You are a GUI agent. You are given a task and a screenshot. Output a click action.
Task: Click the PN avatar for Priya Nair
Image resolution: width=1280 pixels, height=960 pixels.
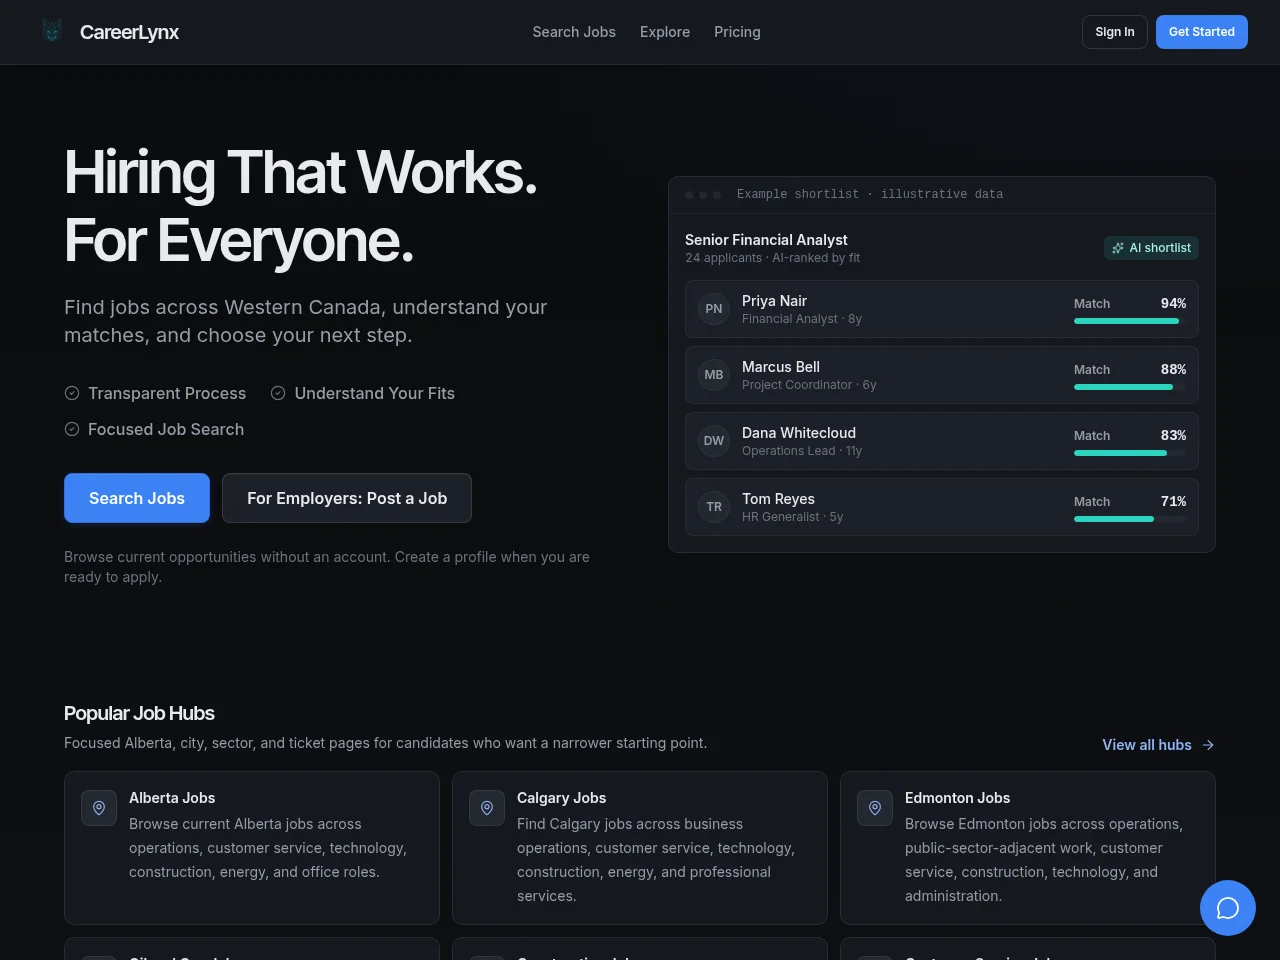coord(714,309)
